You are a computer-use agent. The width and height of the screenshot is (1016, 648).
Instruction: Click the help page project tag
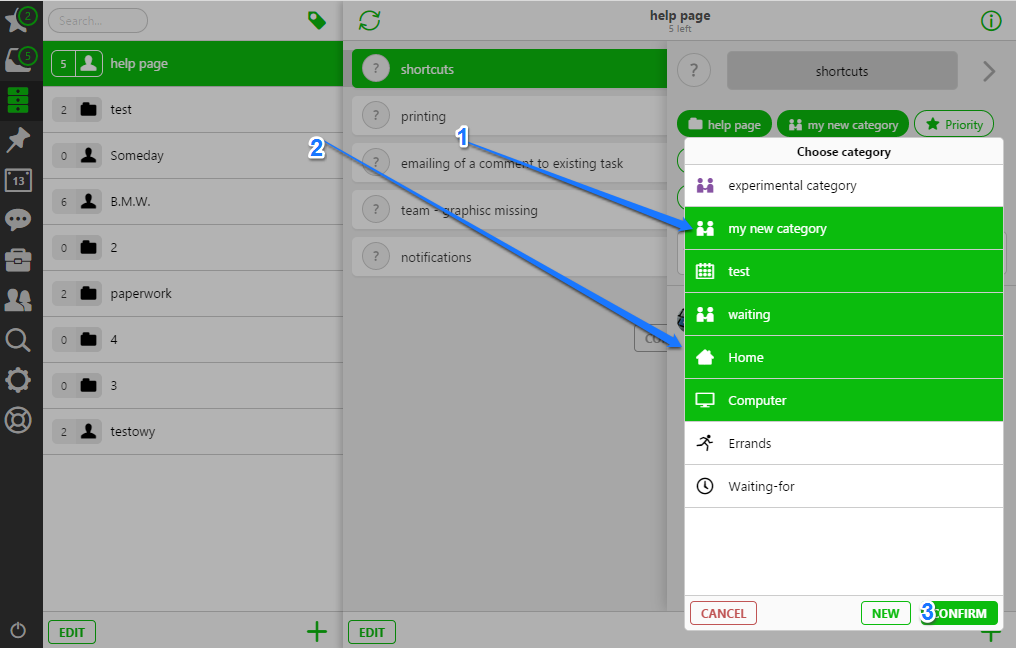724,124
